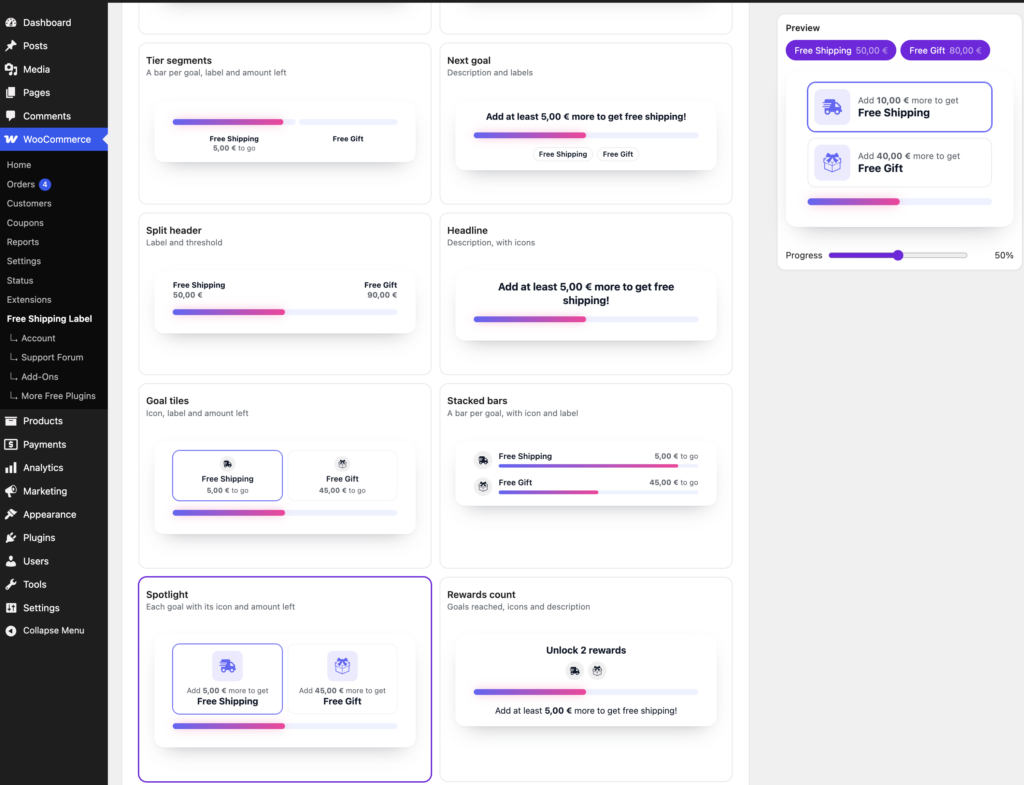Select the Stacked bars layout card
The width and height of the screenshot is (1024, 785).
pos(586,475)
